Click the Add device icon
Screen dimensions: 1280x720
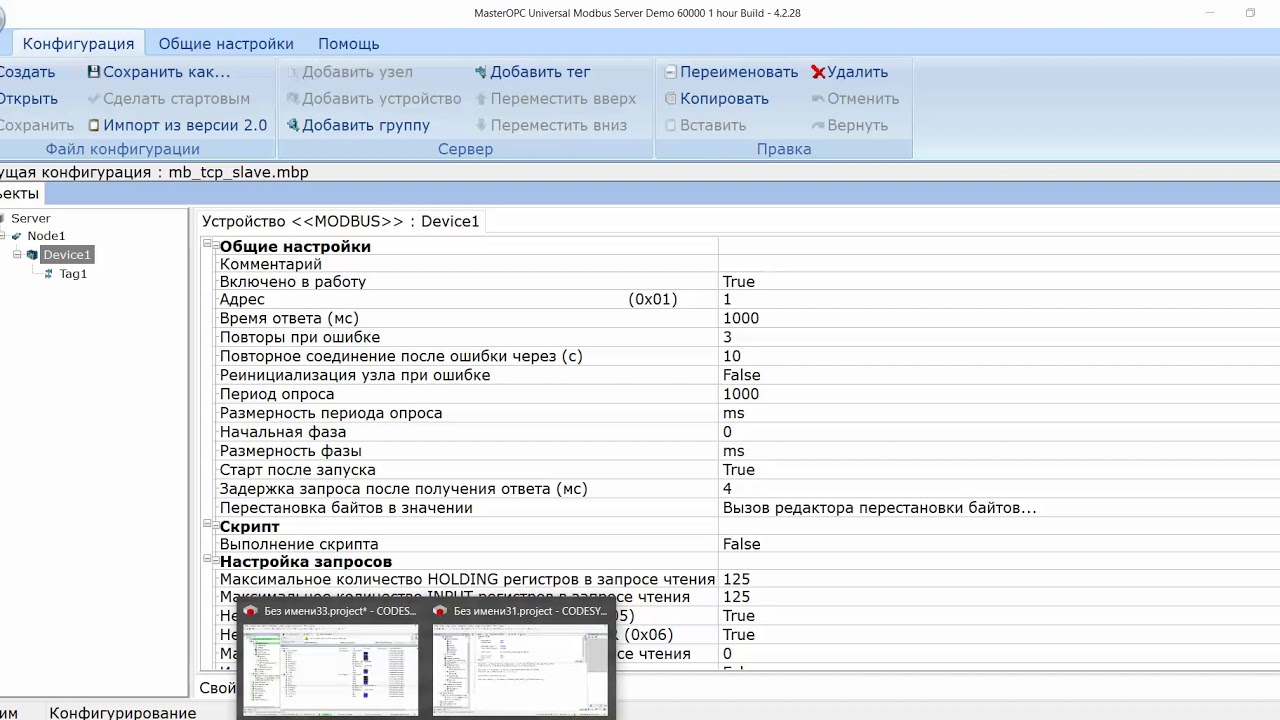click(x=293, y=98)
